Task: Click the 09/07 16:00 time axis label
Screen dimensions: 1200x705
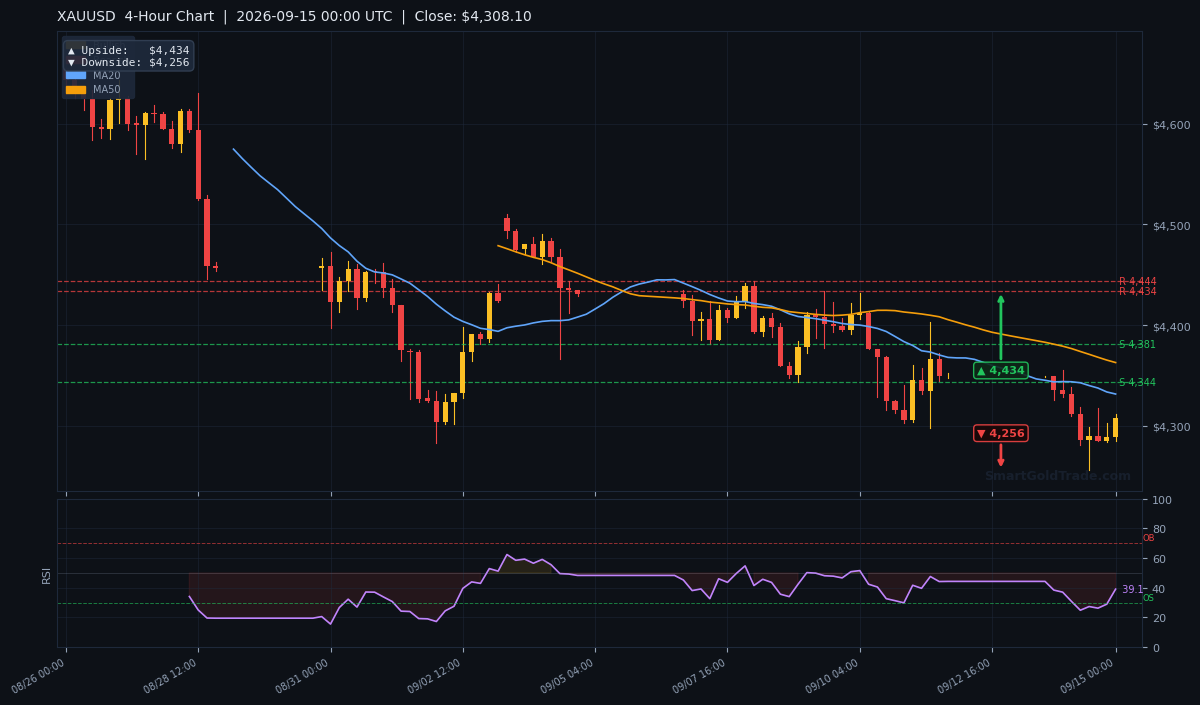Action: pos(698,678)
